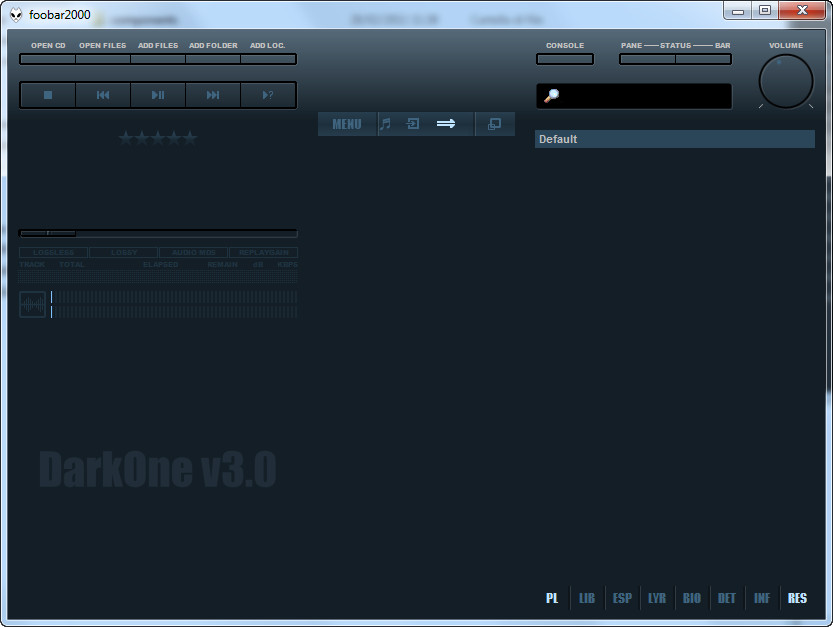Viewport: 833px width, 627px height.
Task: Switch to the ESP tab
Action: (x=622, y=598)
